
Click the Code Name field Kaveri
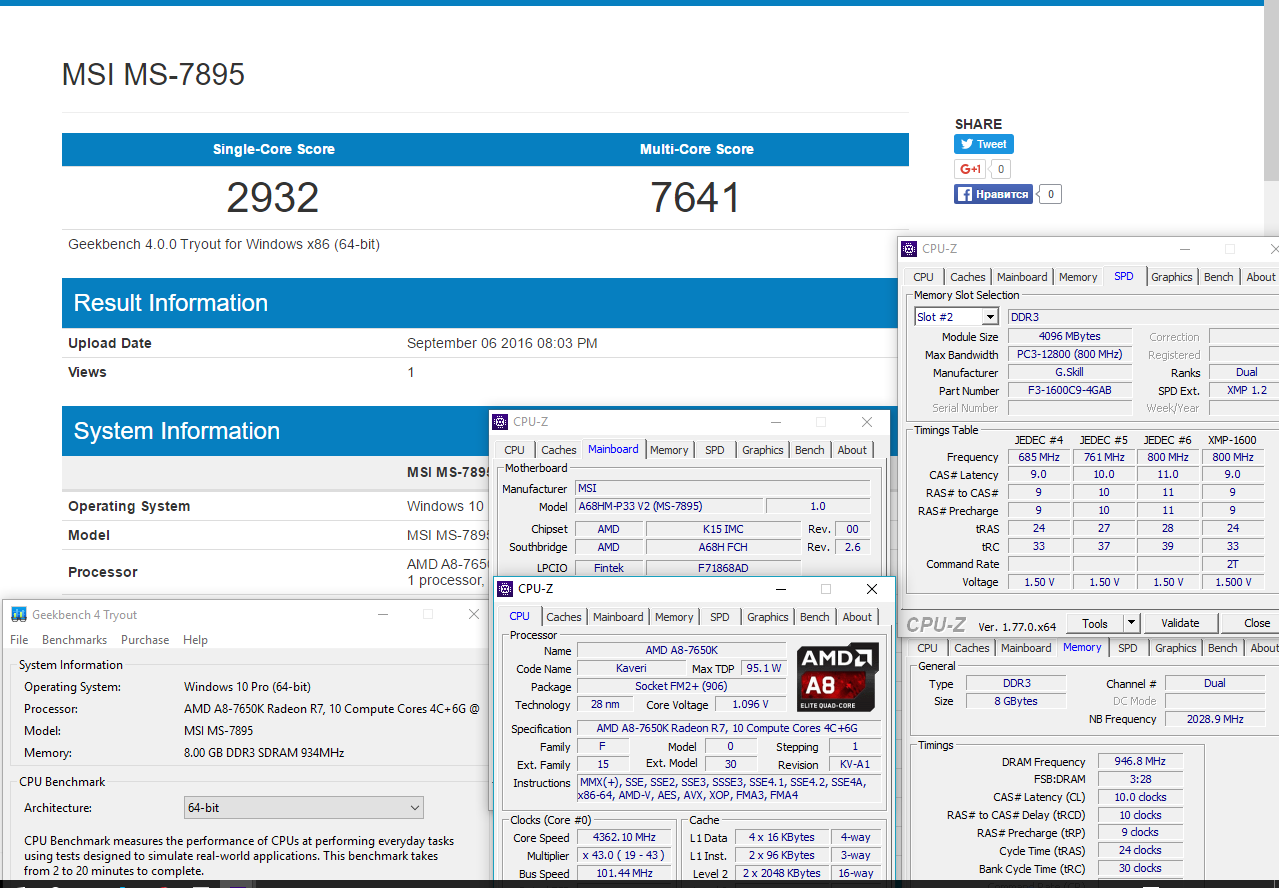pyautogui.click(x=631, y=668)
